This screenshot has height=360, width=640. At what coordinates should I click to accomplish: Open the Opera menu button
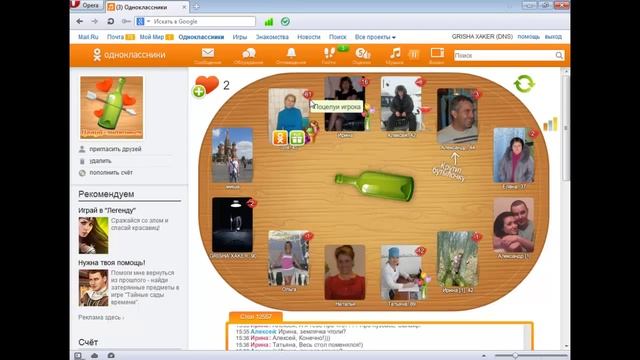[86, 5]
